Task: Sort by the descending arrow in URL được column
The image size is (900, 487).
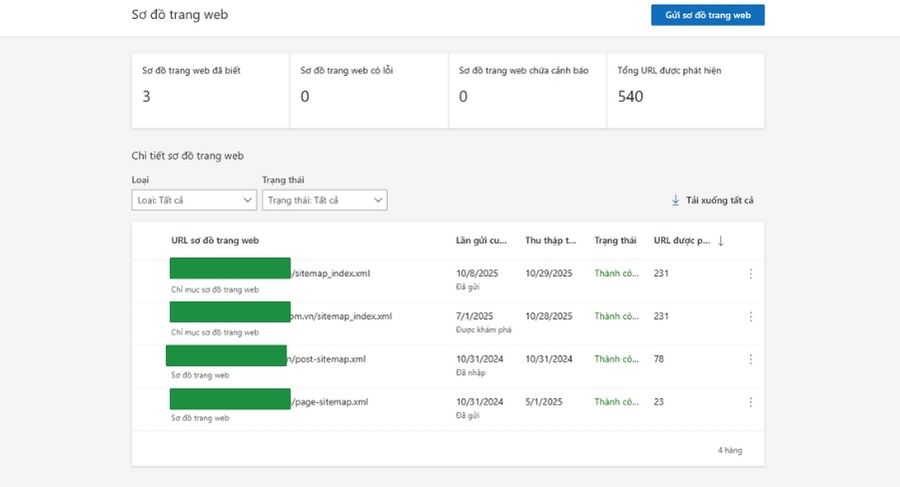Action: [721, 241]
